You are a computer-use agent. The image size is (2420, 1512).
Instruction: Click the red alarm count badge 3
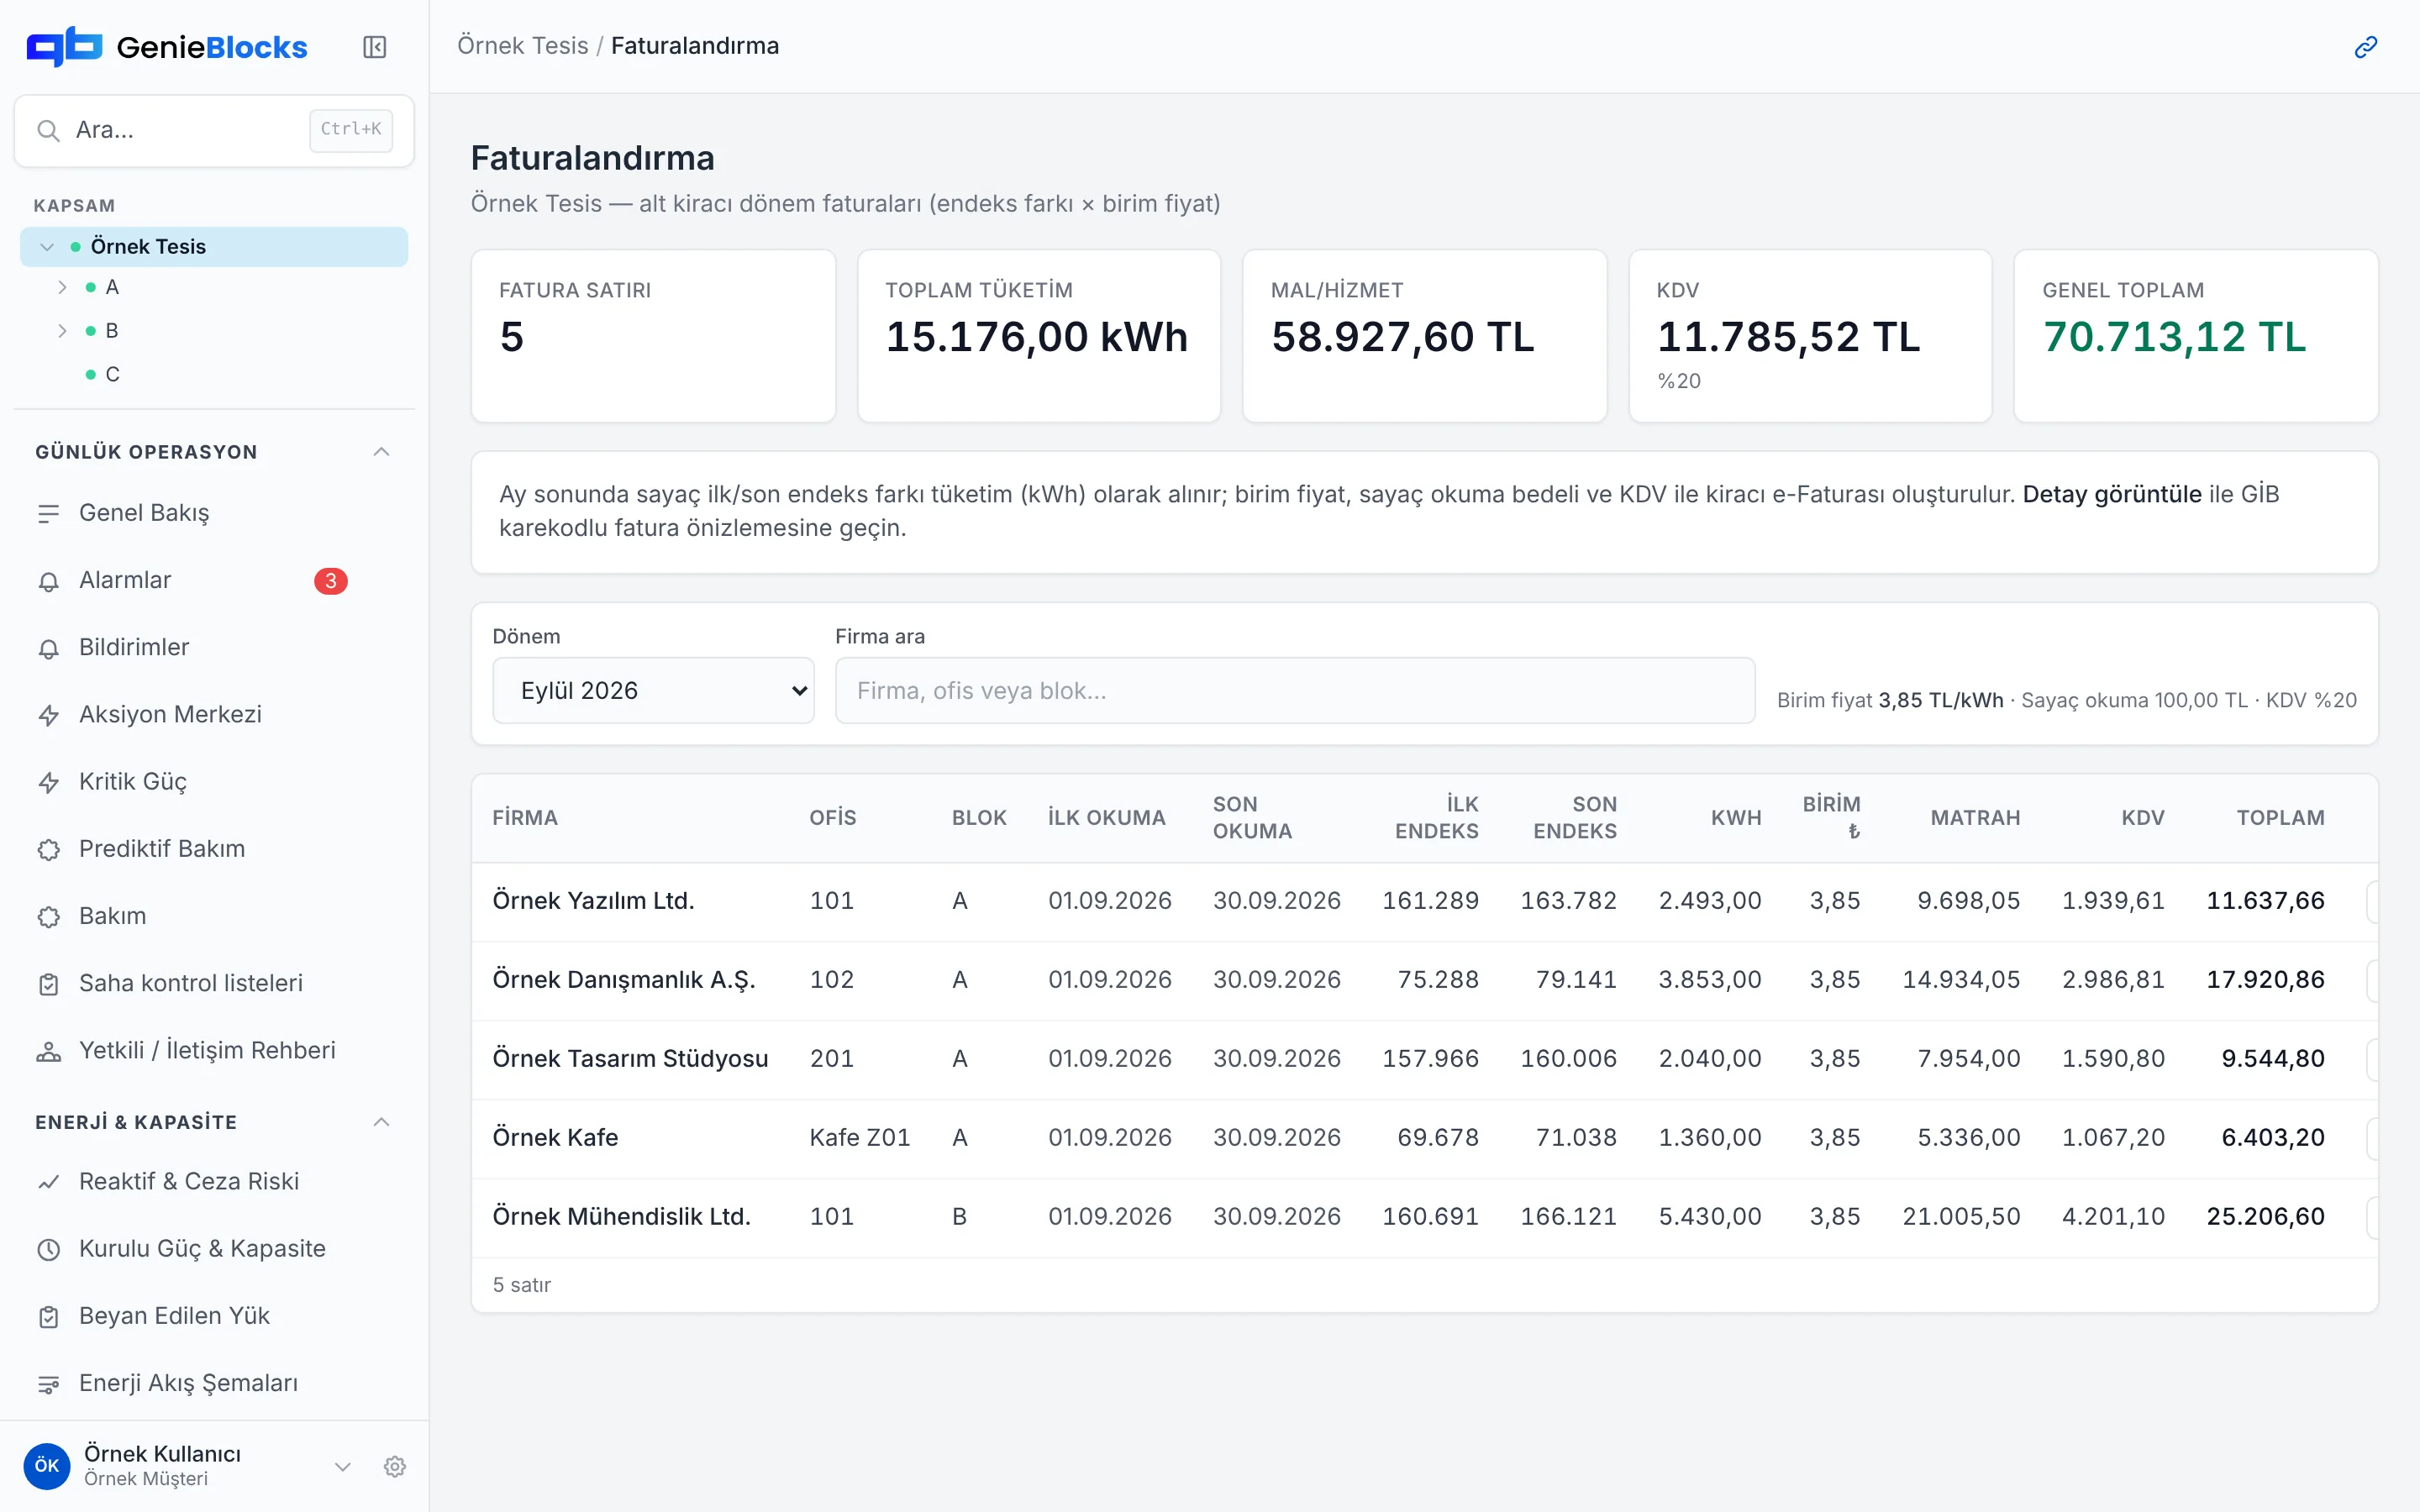pyautogui.click(x=331, y=581)
